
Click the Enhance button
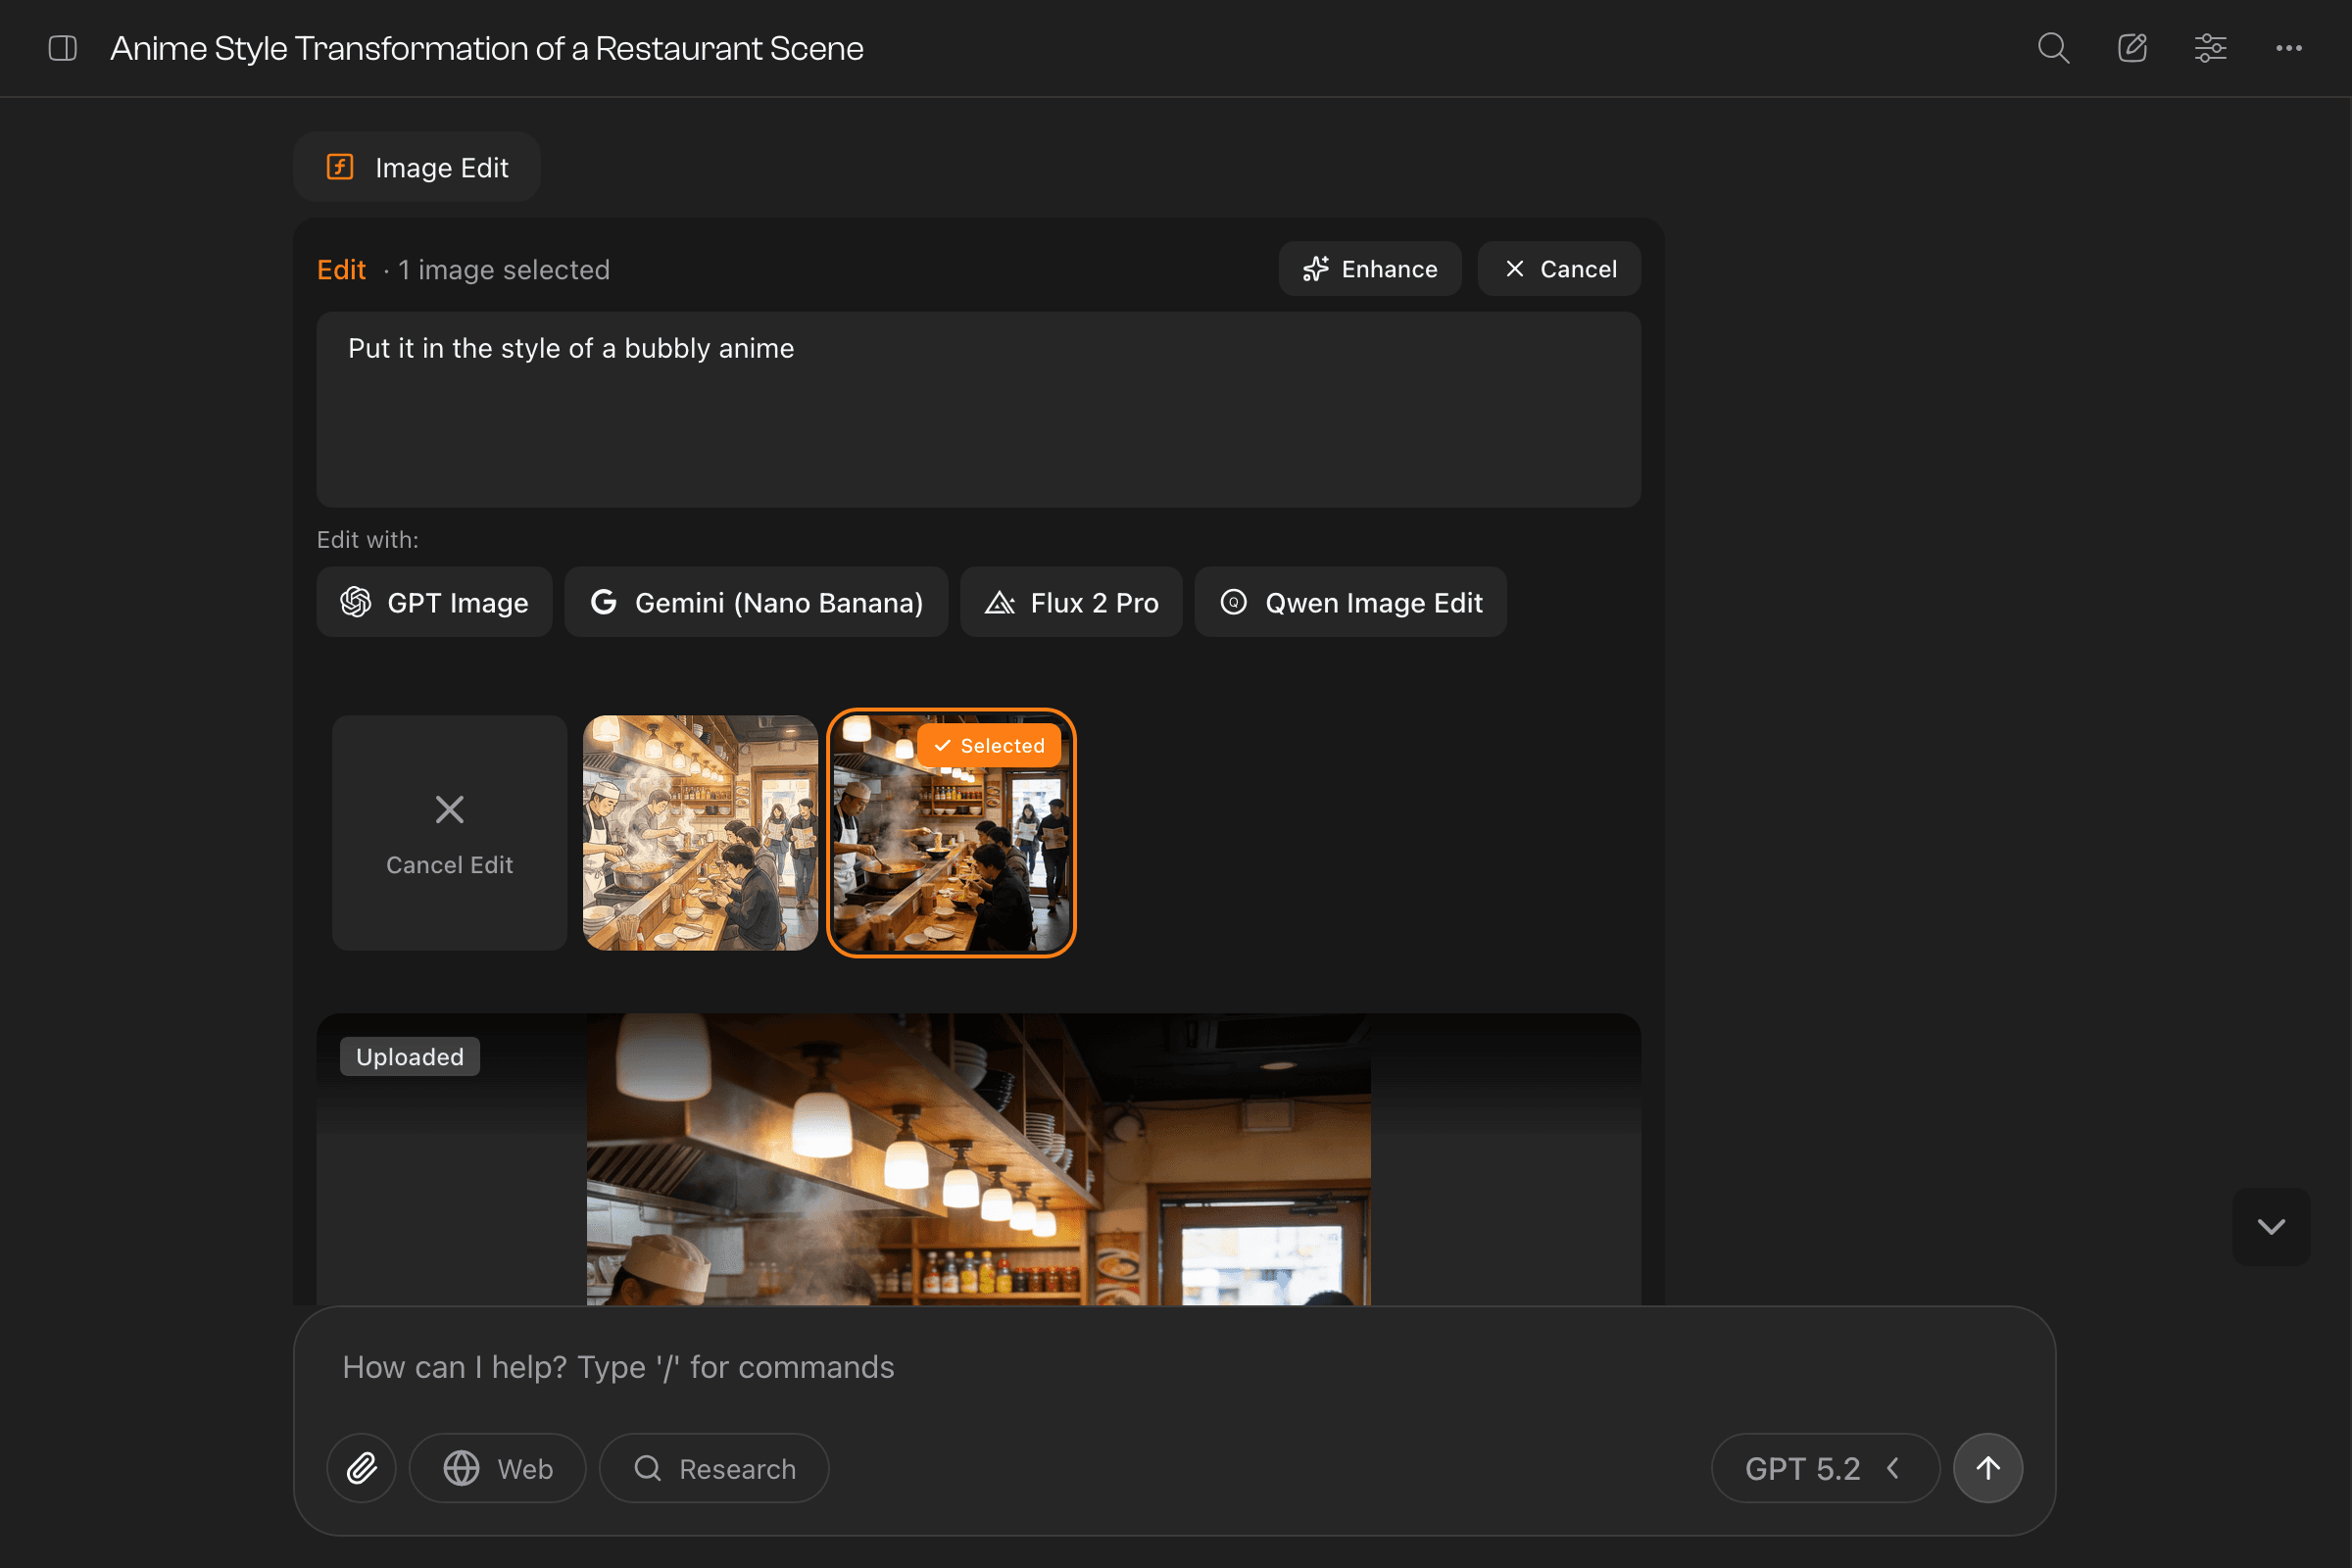click(1370, 268)
